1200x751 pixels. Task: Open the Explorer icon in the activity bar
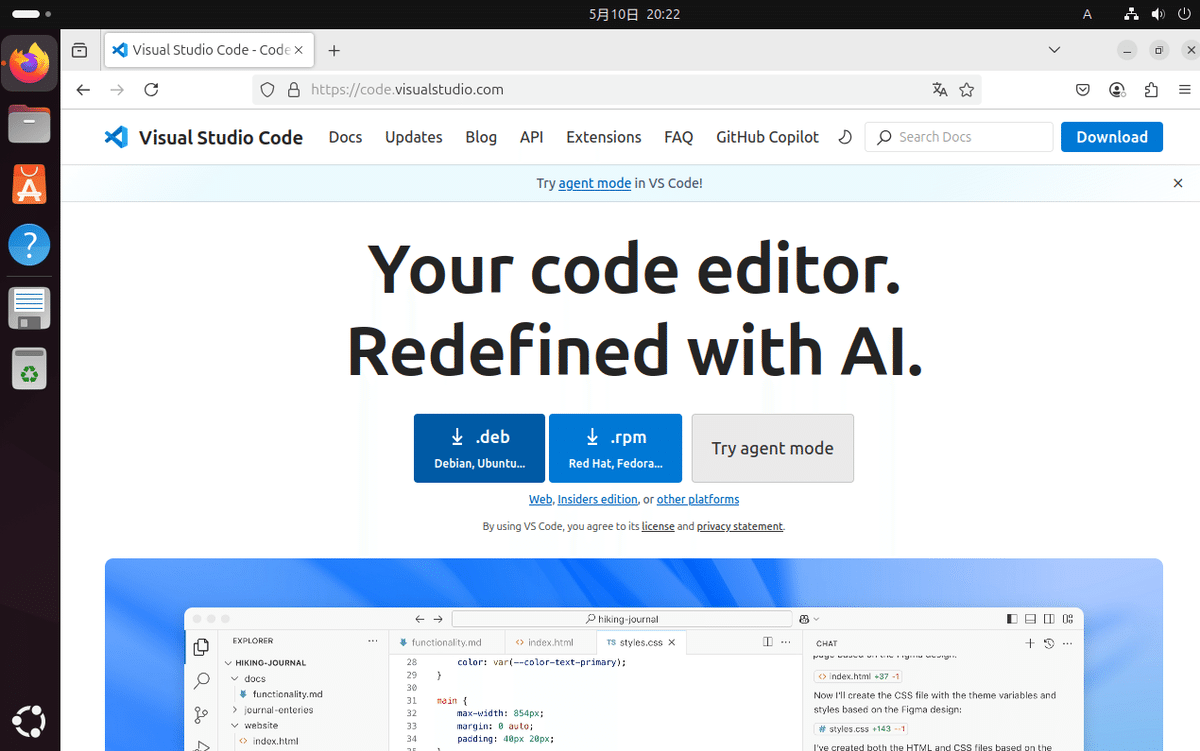pyautogui.click(x=200, y=646)
